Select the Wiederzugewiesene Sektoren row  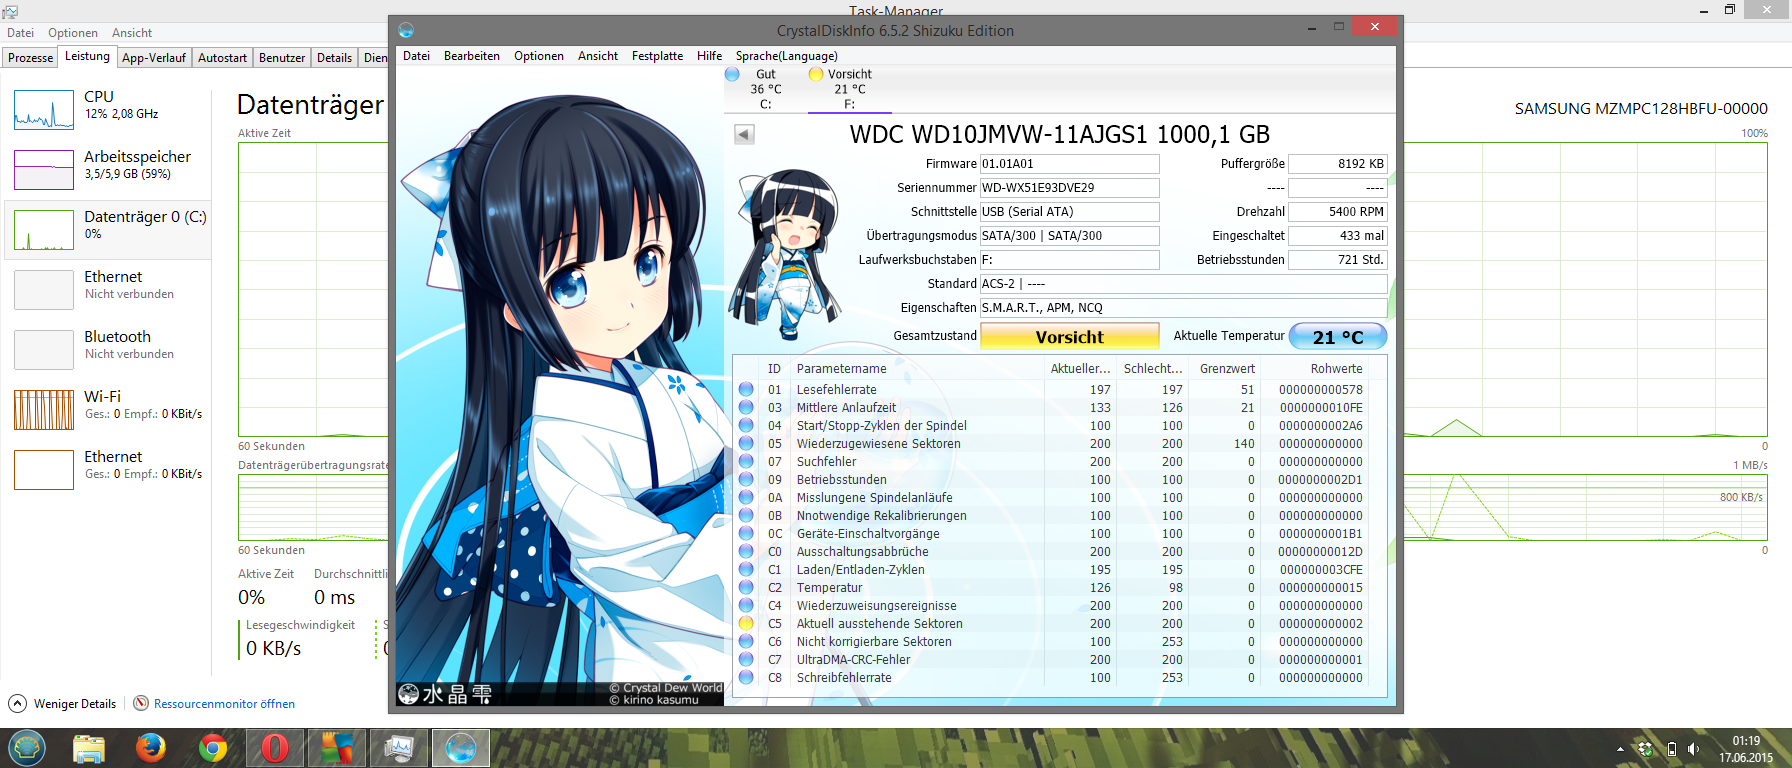[x=1053, y=443]
